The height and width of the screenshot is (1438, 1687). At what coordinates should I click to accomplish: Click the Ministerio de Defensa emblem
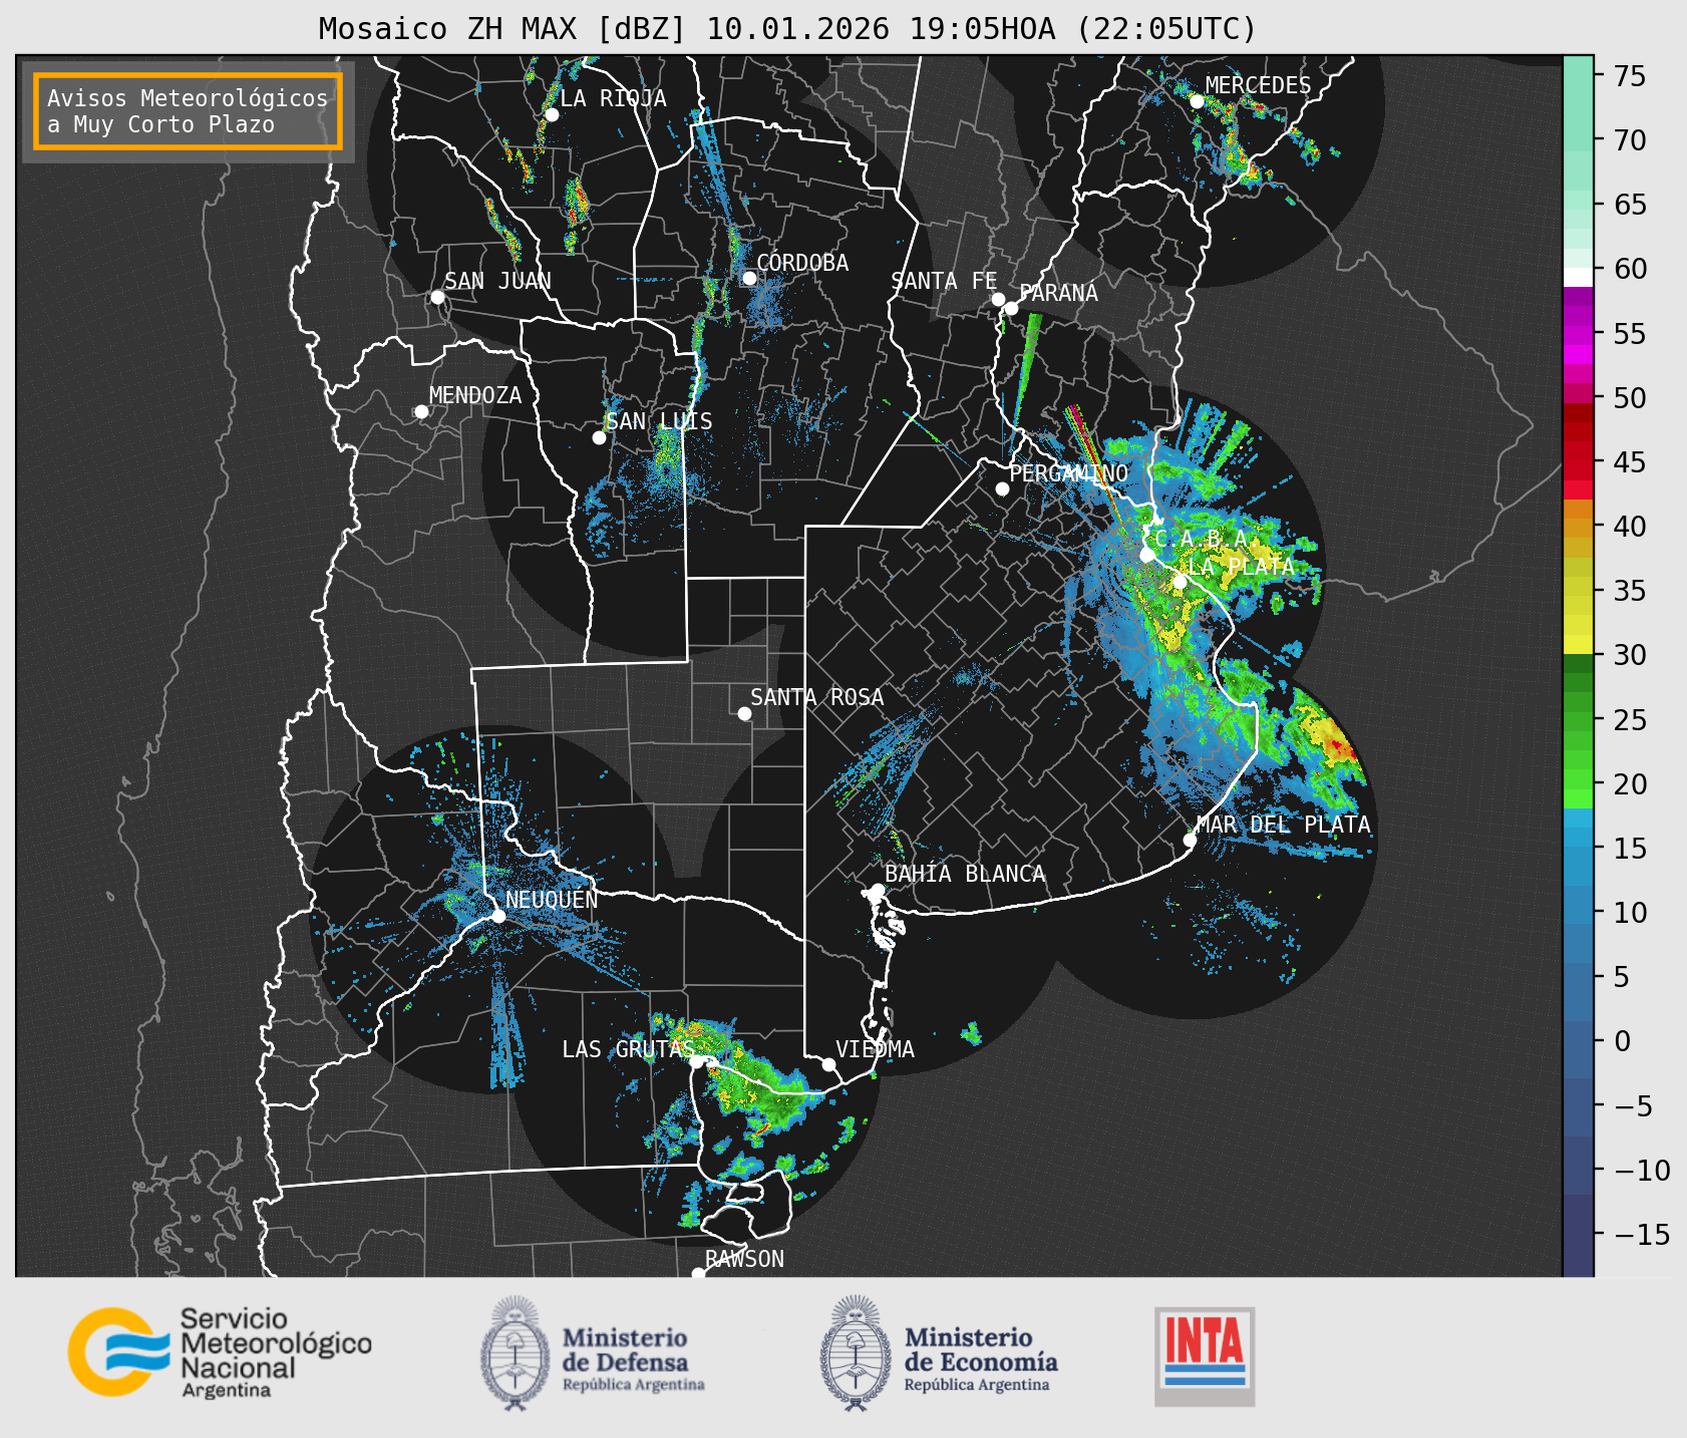tap(515, 1353)
